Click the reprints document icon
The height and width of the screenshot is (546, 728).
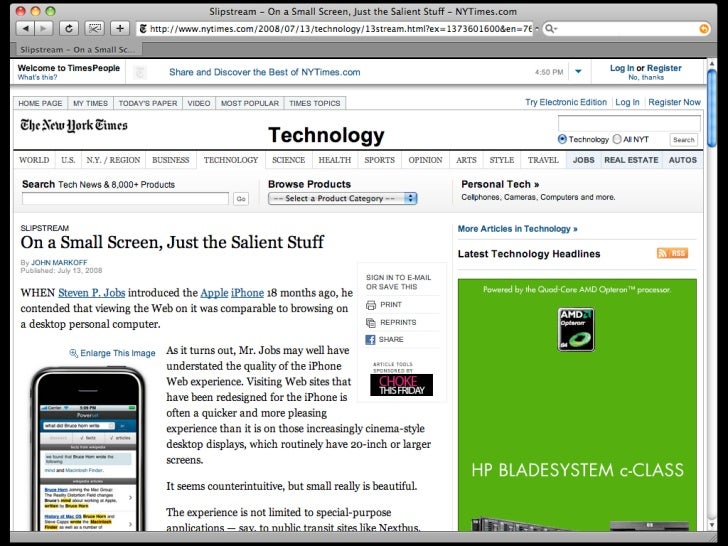[370, 323]
